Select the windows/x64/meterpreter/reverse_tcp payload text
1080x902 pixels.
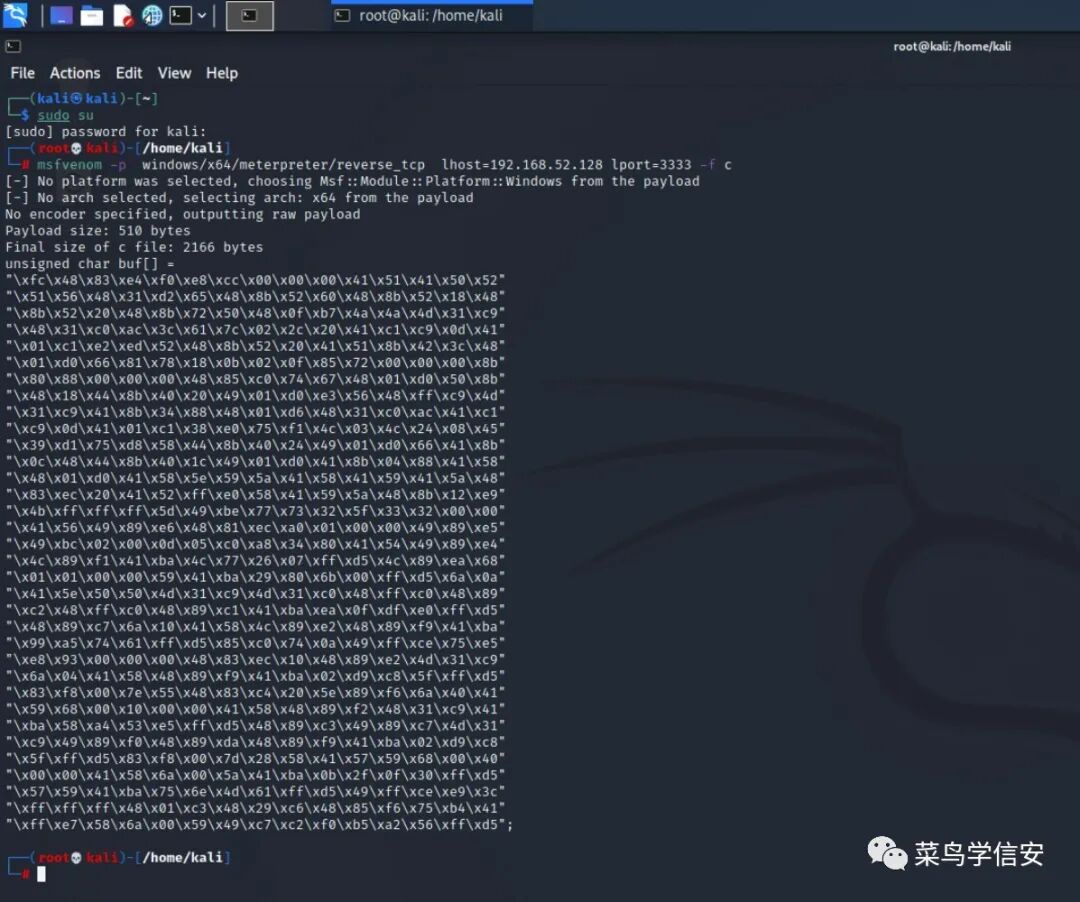pos(283,165)
